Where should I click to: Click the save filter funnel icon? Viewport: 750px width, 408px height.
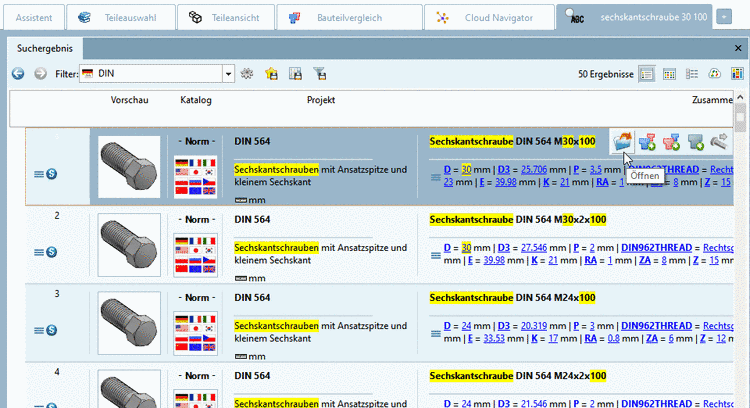[x=320, y=74]
